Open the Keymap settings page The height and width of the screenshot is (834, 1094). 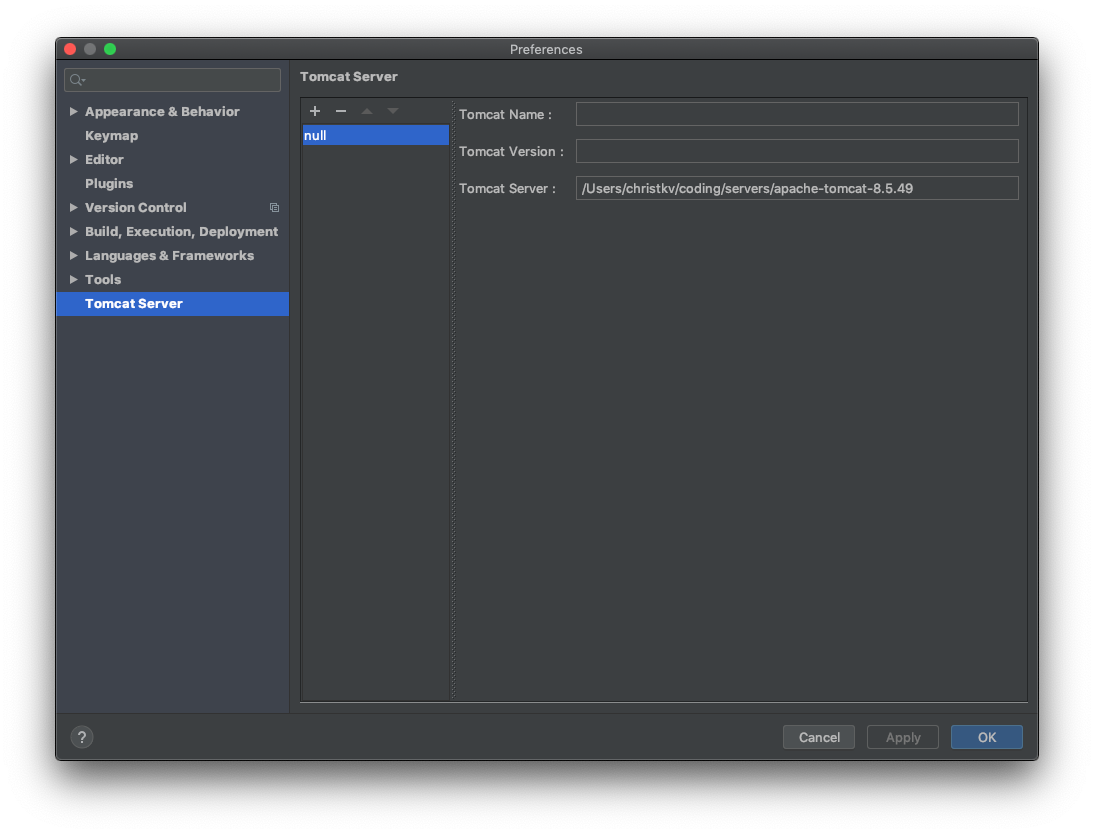click(111, 135)
